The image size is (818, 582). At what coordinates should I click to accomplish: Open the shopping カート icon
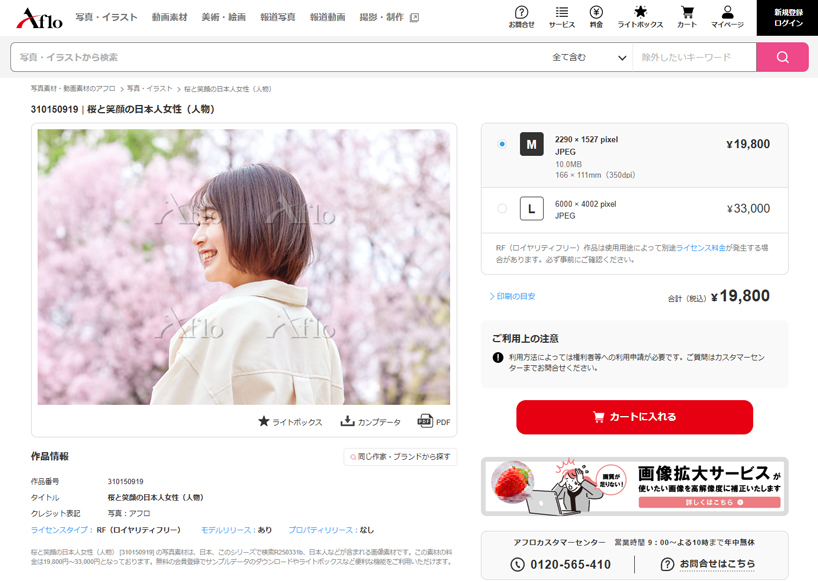[x=687, y=15]
